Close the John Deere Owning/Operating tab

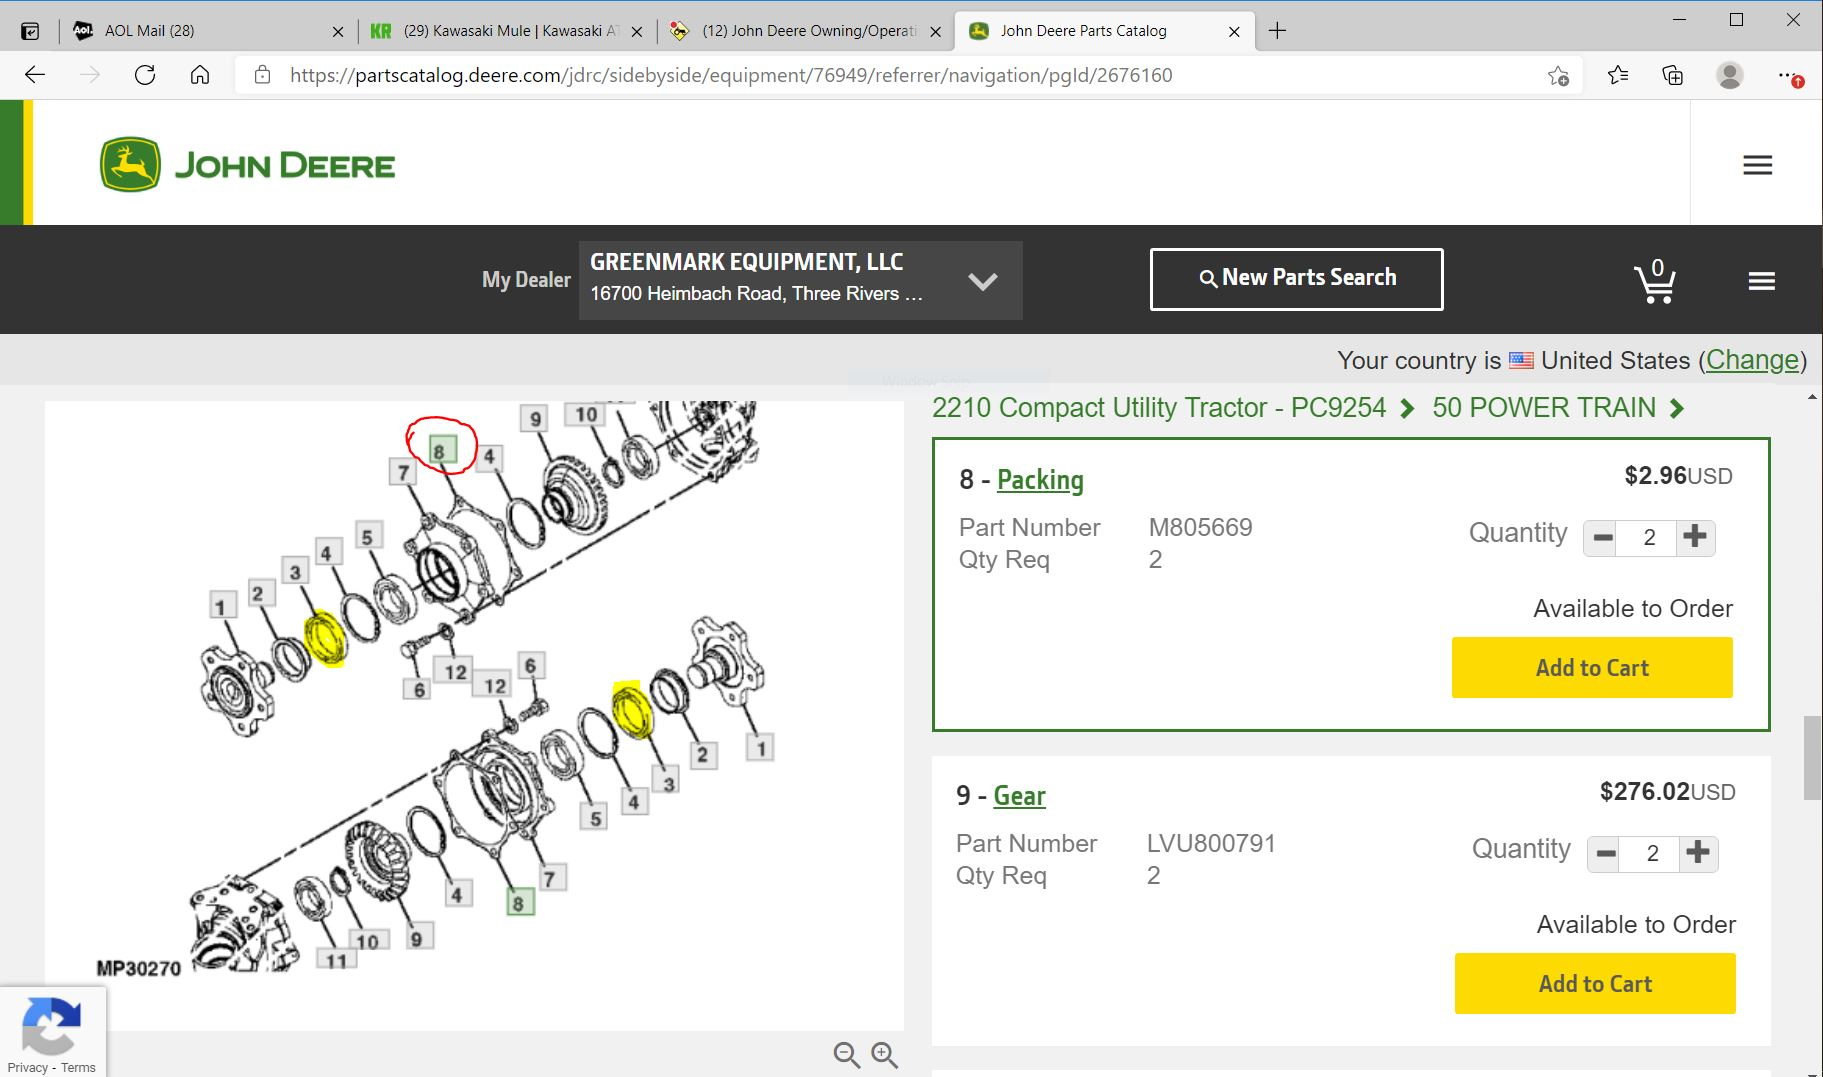[935, 31]
